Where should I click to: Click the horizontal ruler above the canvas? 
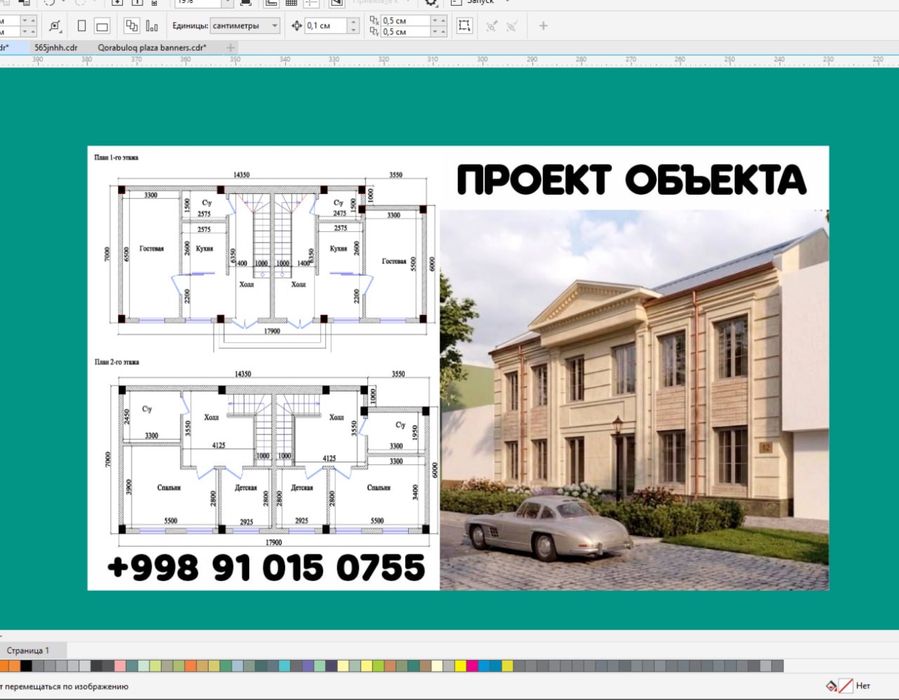[x=450, y=60]
